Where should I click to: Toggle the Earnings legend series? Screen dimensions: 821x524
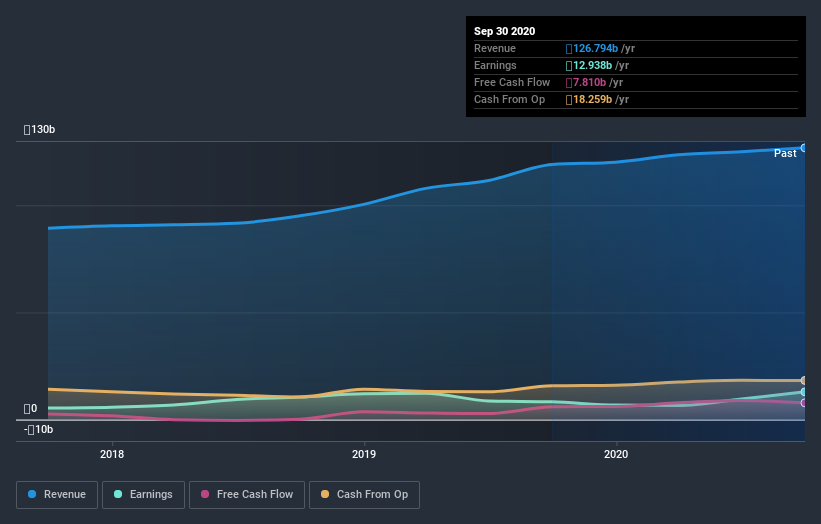[x=143, y=495]
